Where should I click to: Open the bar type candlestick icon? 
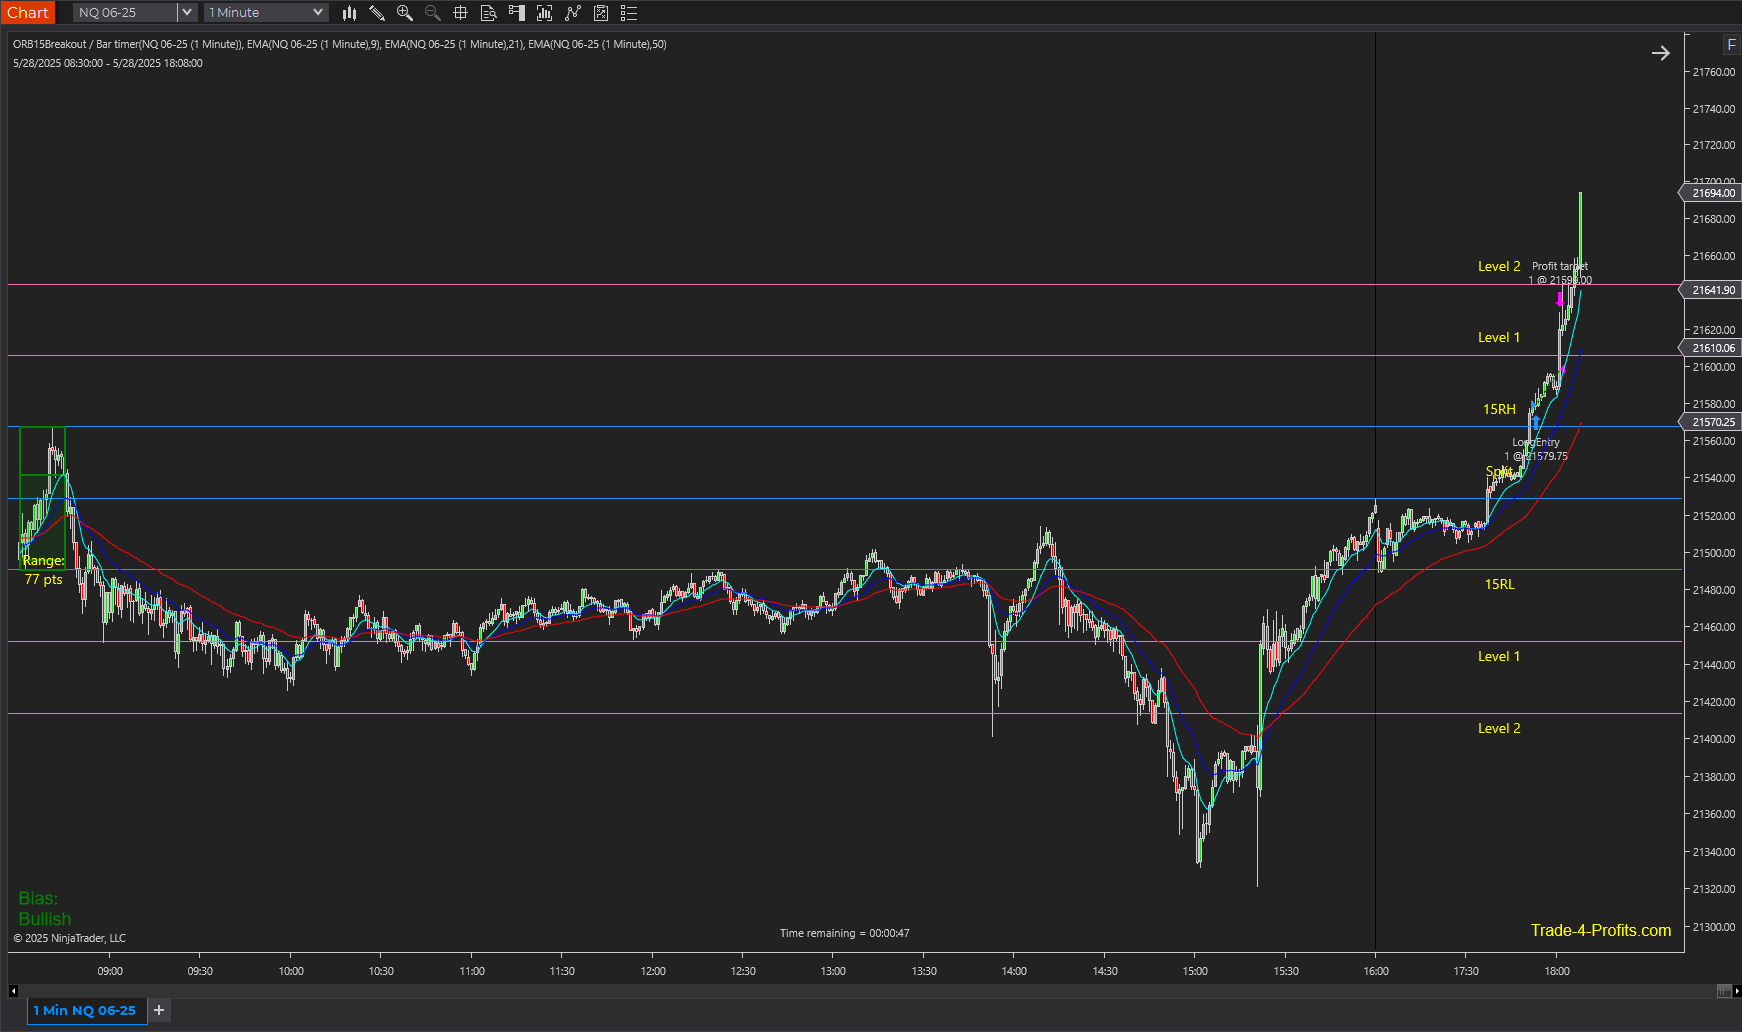pyautogui.click(x=349, y=13)
